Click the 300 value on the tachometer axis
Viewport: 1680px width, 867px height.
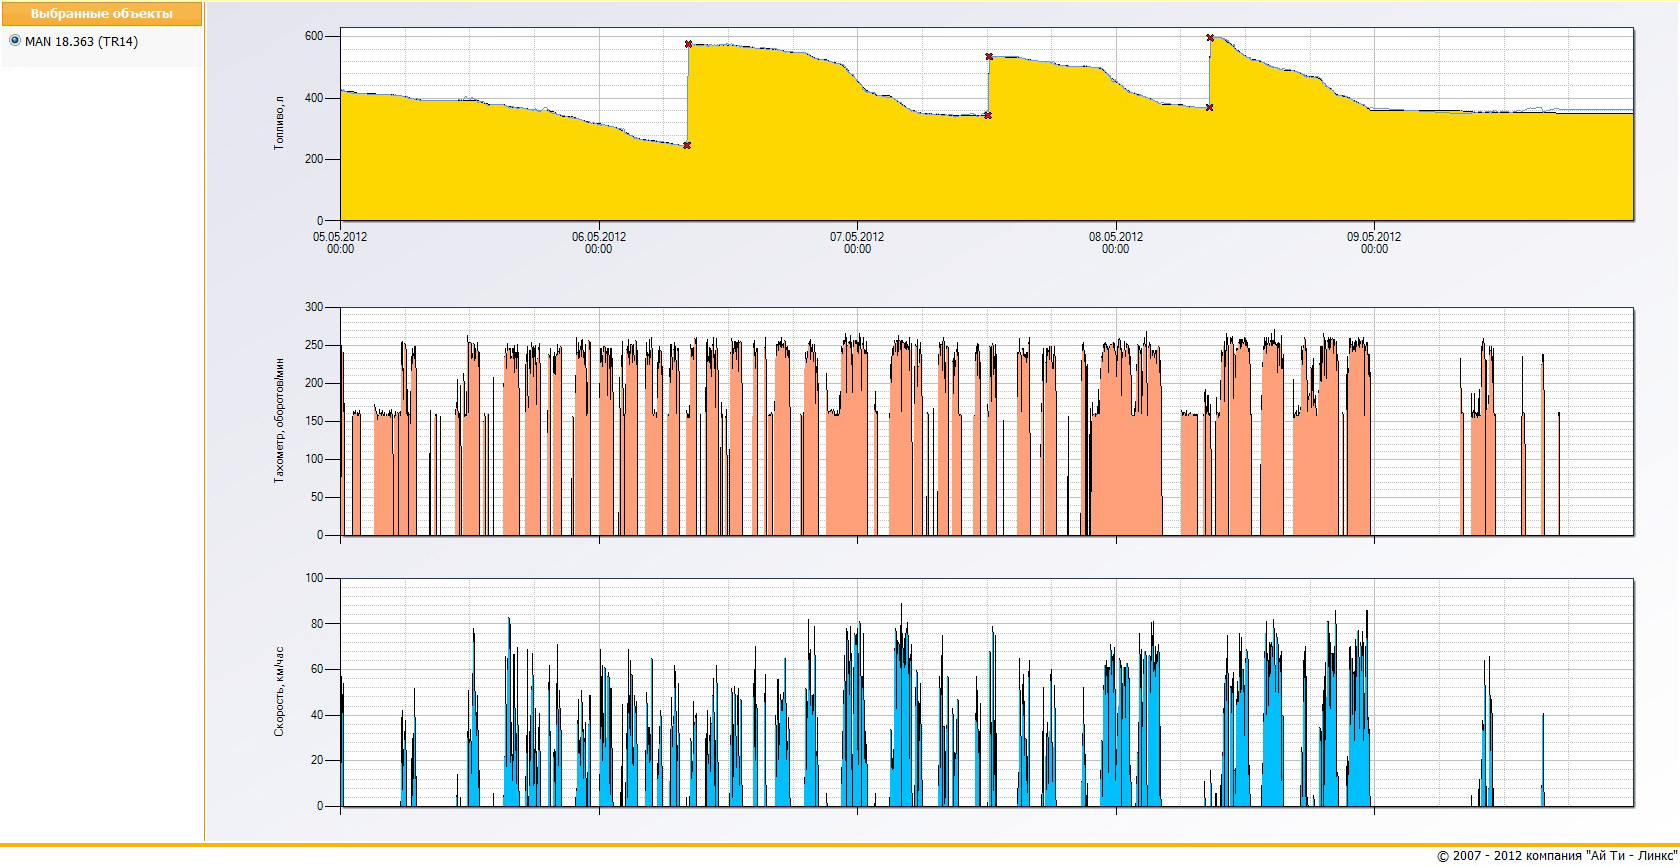313,307
